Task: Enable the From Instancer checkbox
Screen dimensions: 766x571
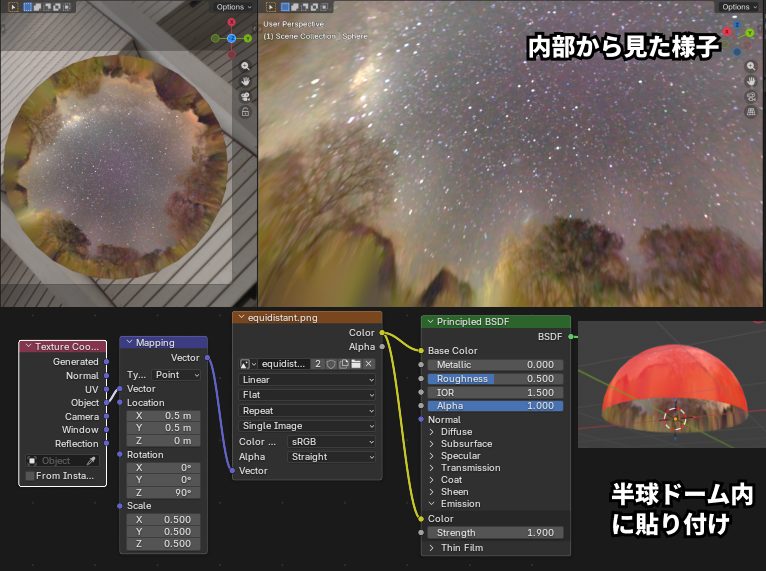Action: click(x=30, y=476)
